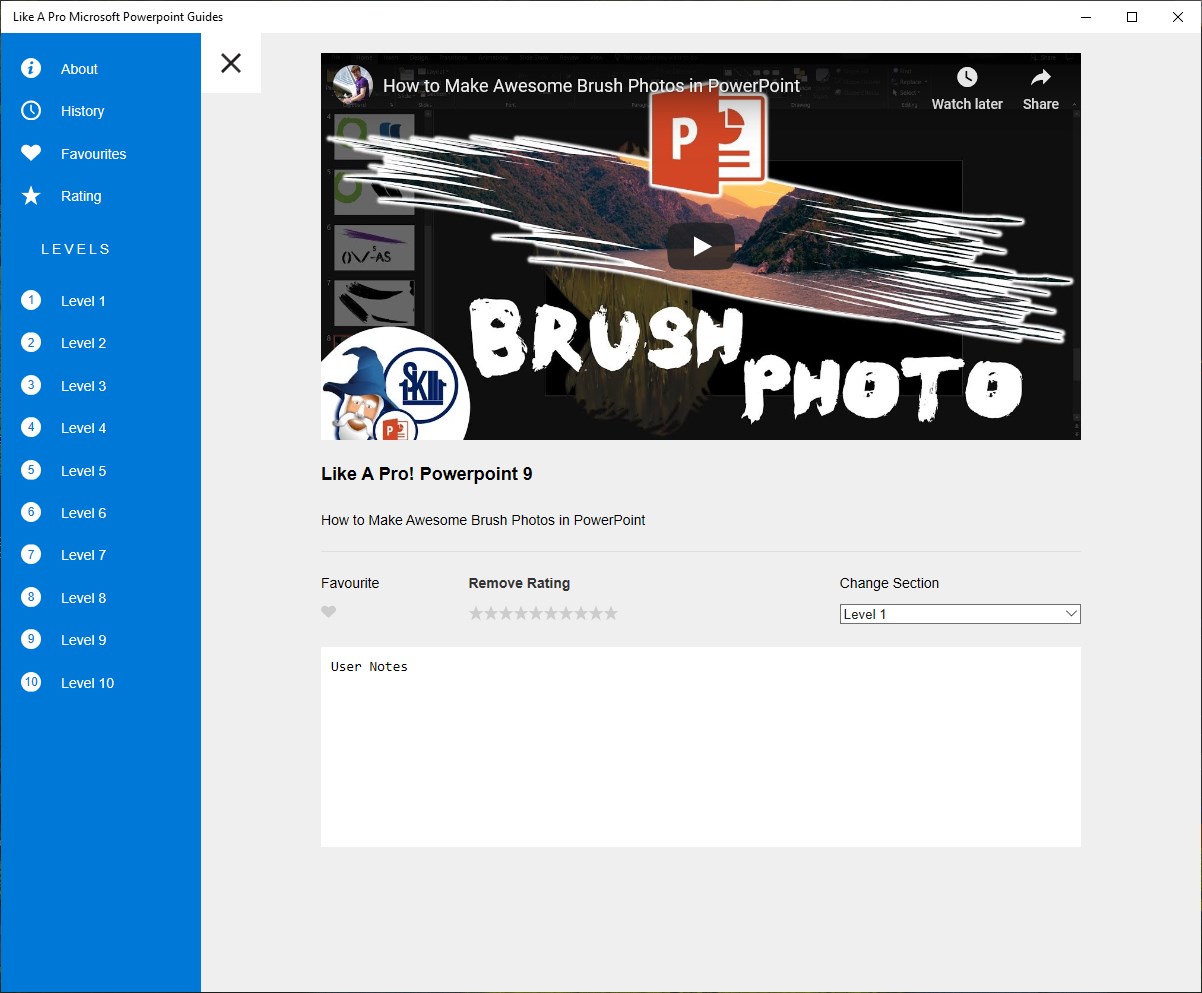Open the video title link in player
This screenshot has width=1202, height=993.
click(591, 86)
